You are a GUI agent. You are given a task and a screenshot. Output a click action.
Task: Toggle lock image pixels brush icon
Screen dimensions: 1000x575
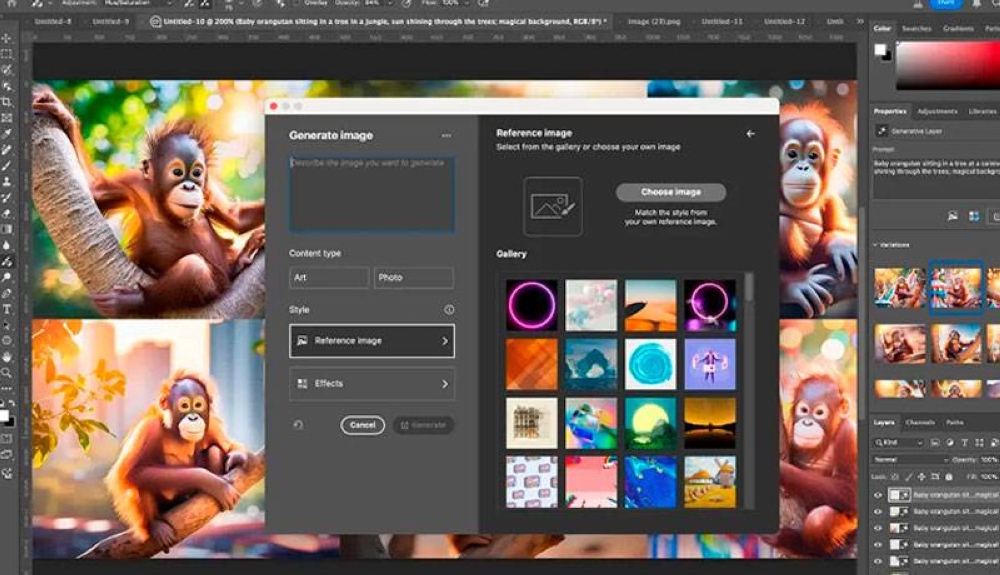click(908, 477)
